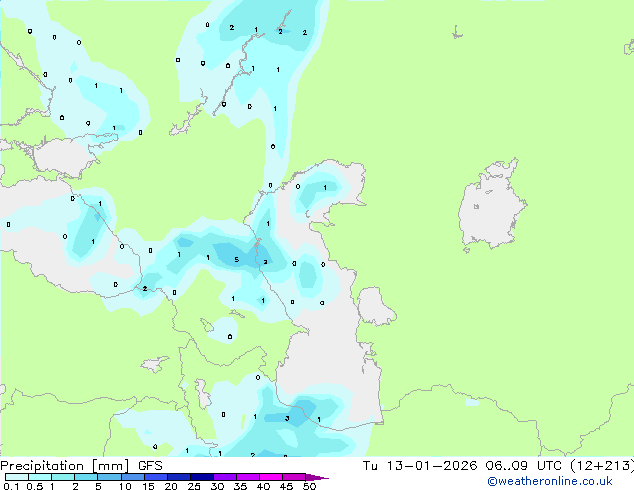Click the 'Precipitation [mm]' title text
Screen dimensions: 634x490
[65, 466]
